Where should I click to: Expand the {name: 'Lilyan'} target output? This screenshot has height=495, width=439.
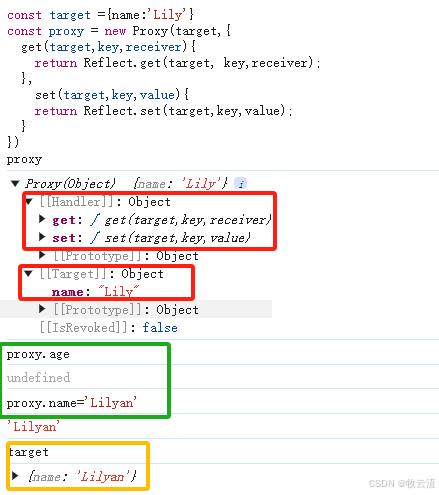(15, 476)
